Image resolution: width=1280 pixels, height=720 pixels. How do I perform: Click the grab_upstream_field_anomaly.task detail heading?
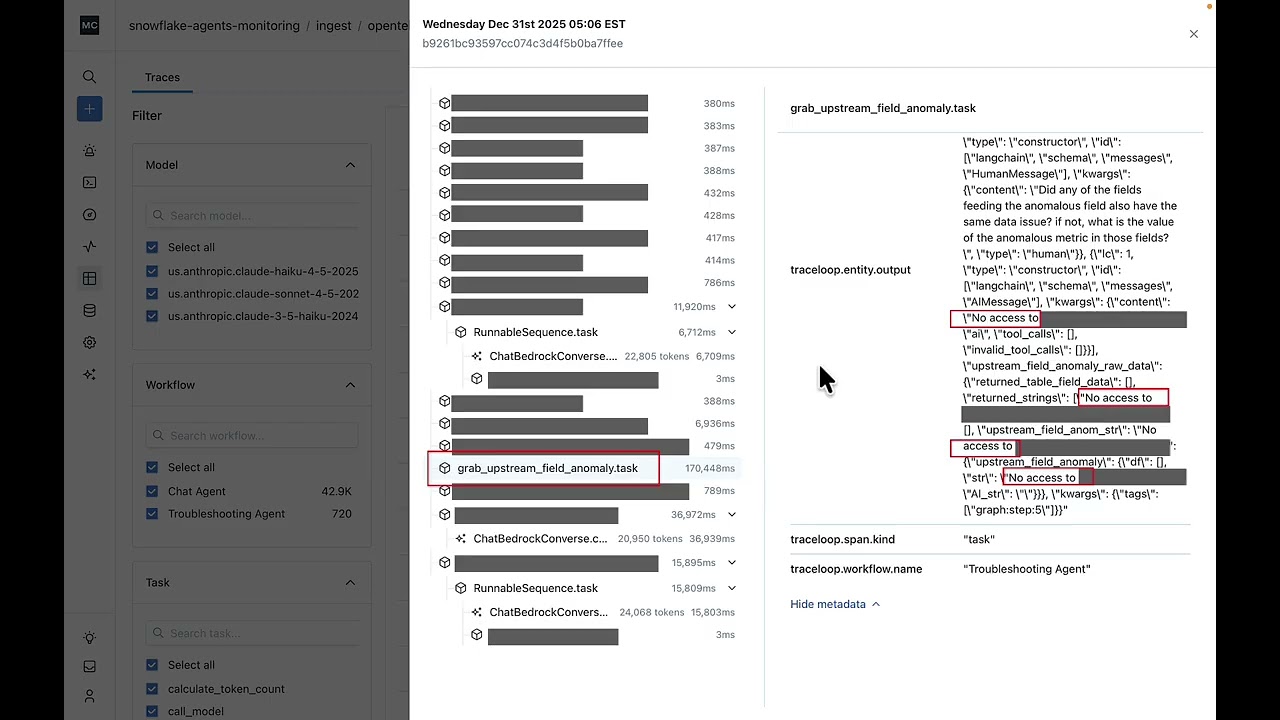pyautogui.click(x=883, y=108)
